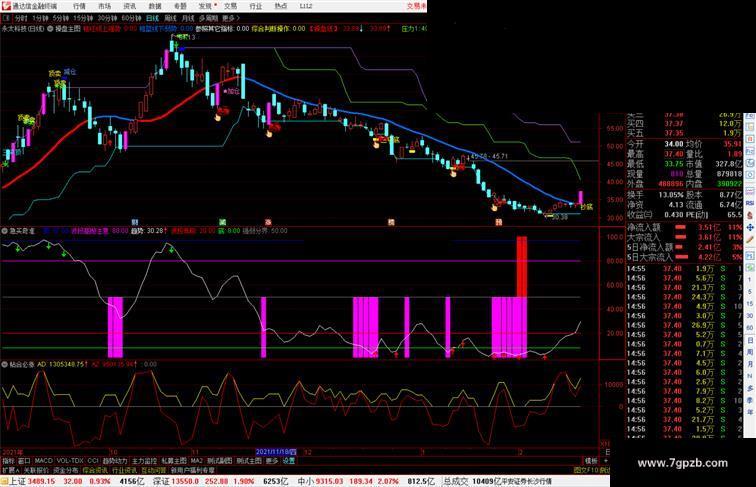
Task: Open the 互动问答 tab
Action: [x=154, y=470]
